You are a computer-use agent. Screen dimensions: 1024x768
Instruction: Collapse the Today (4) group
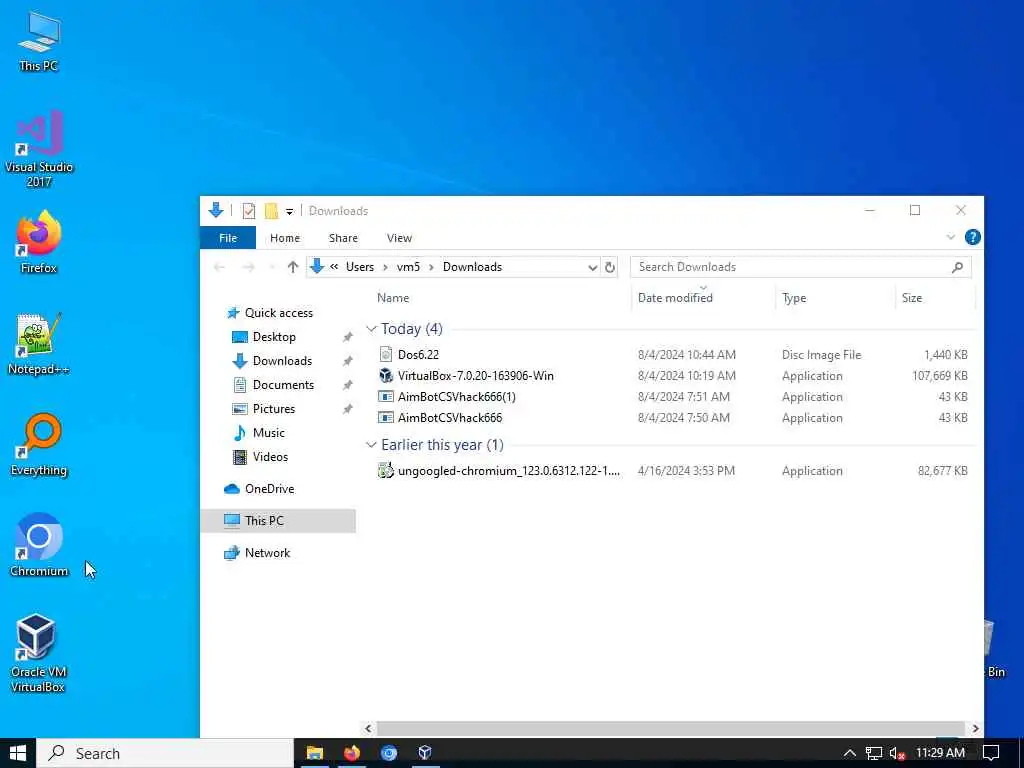(371, 329)
